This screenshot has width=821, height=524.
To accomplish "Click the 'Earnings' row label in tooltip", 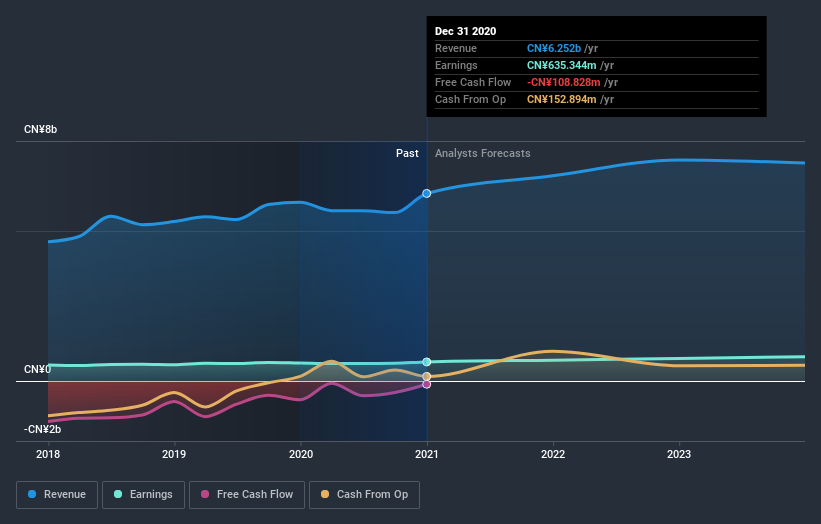I will (456, 65).
